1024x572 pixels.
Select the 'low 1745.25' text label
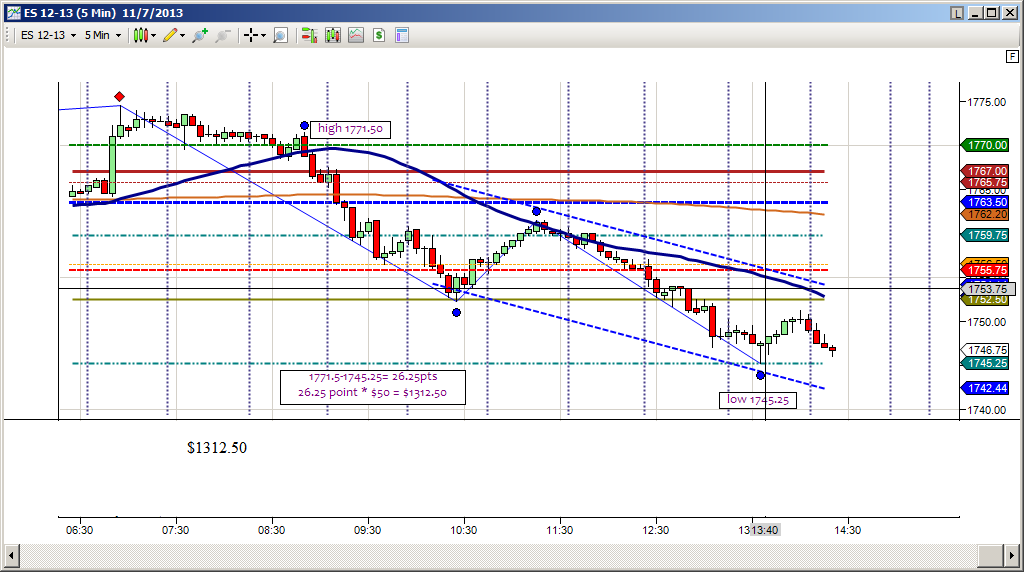click(x=758, y=400)
